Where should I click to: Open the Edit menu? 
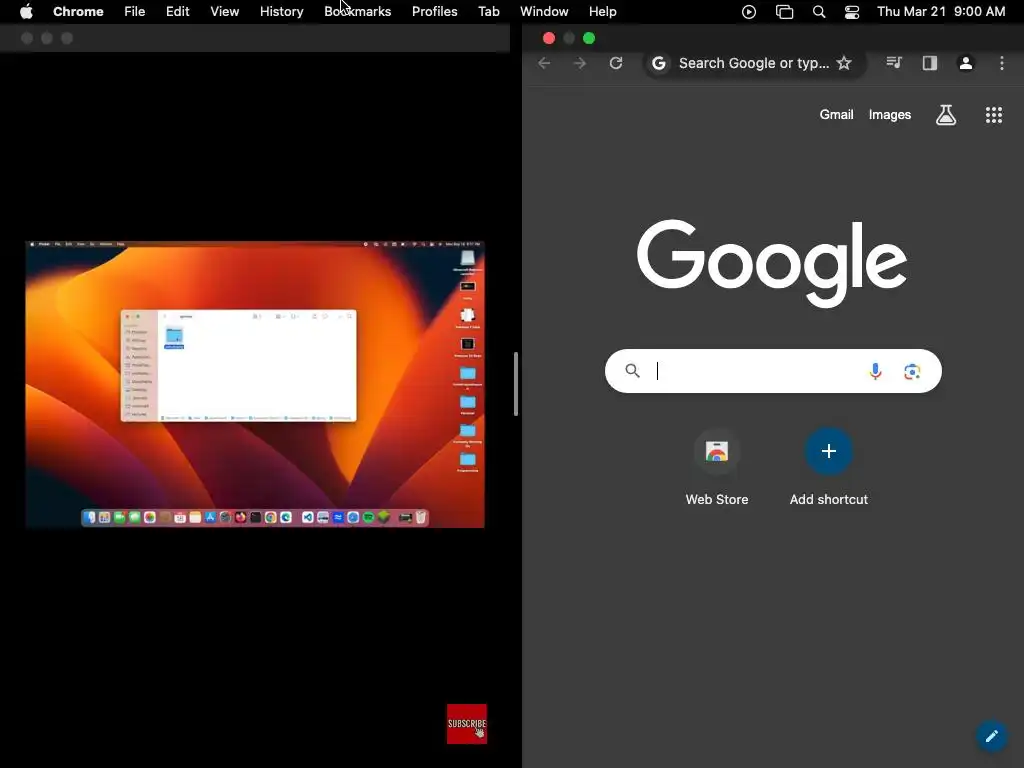178,11
